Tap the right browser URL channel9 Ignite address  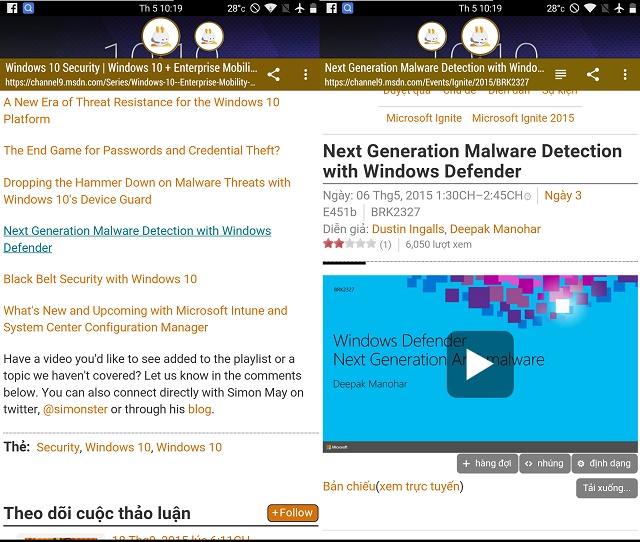tap(427, 82)
